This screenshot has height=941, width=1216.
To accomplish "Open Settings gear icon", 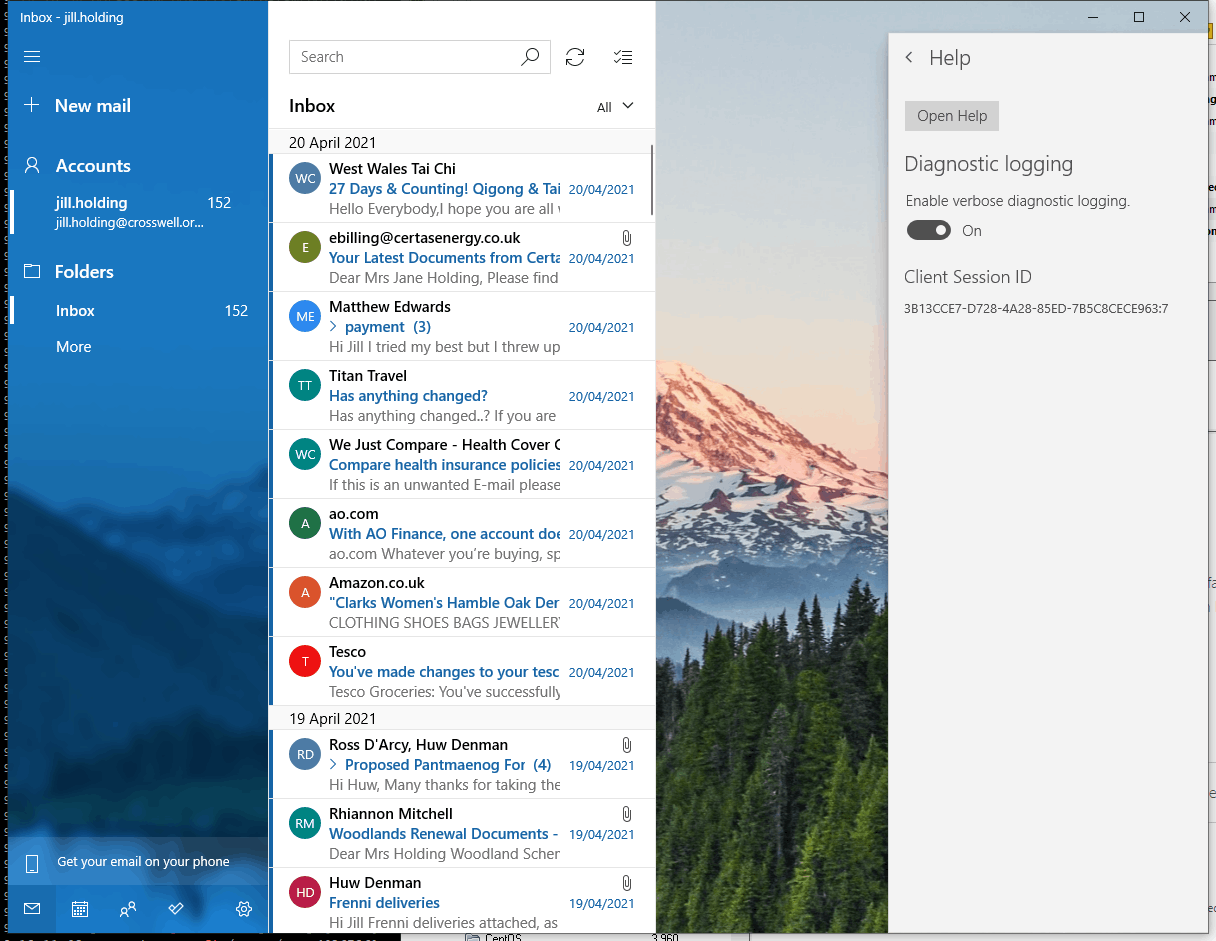I will coord(244,909).
